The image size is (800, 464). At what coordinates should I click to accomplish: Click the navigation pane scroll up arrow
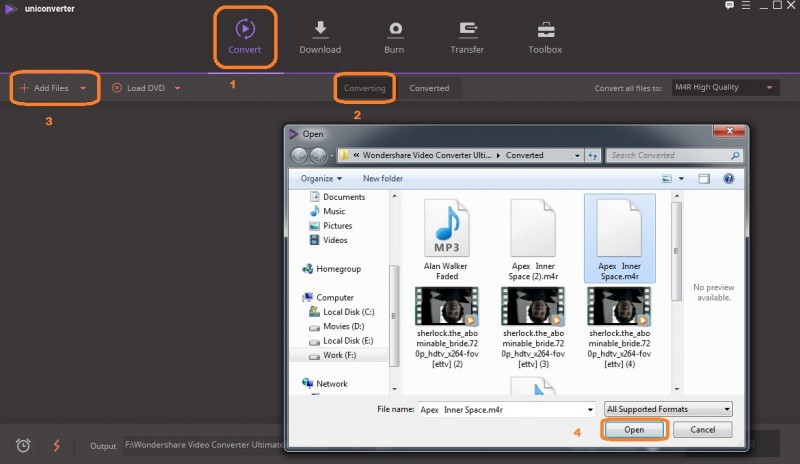point(394,196)
